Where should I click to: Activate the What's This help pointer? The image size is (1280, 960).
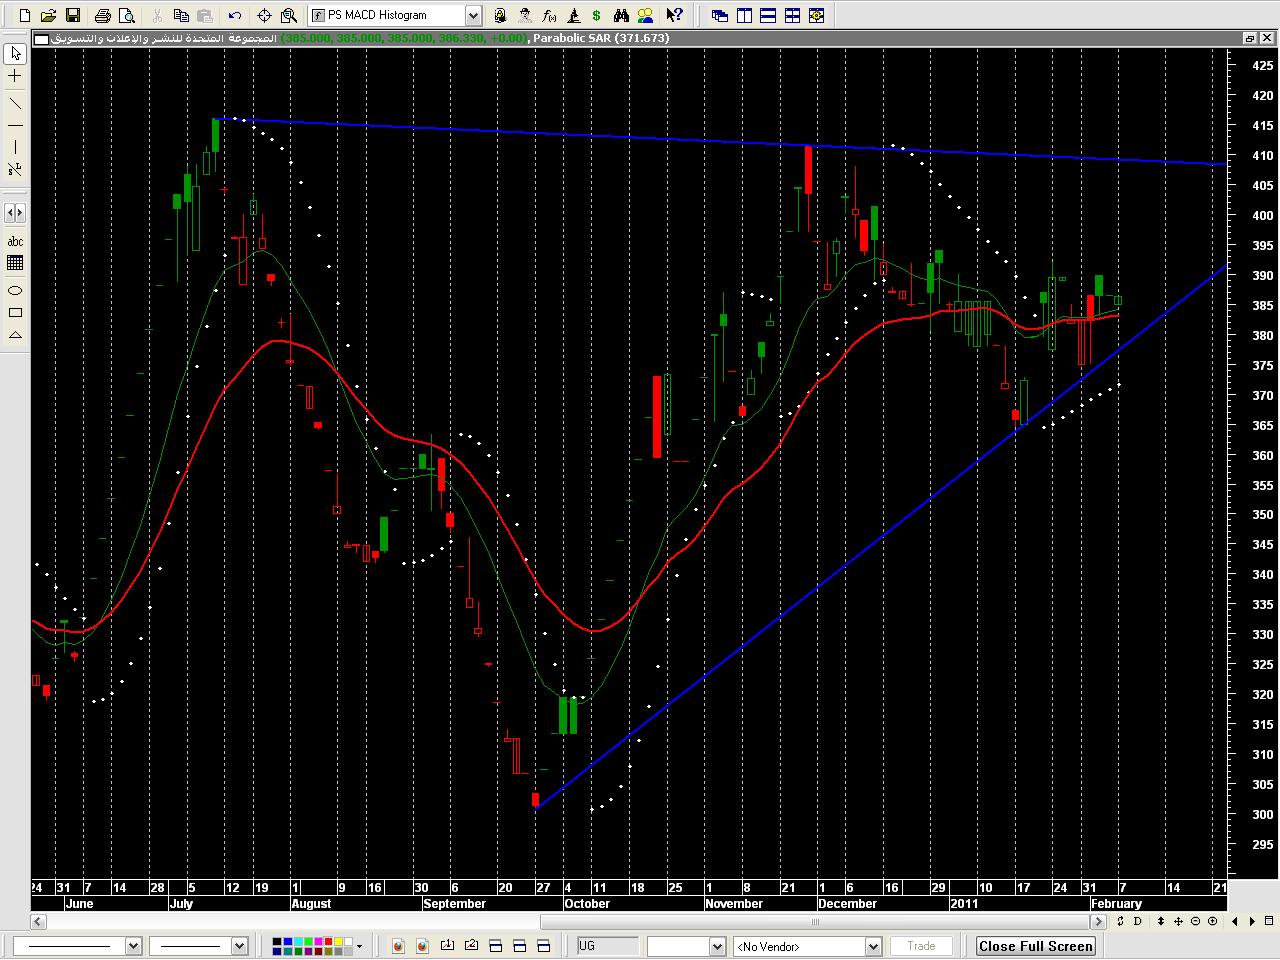tap(675, 15)
